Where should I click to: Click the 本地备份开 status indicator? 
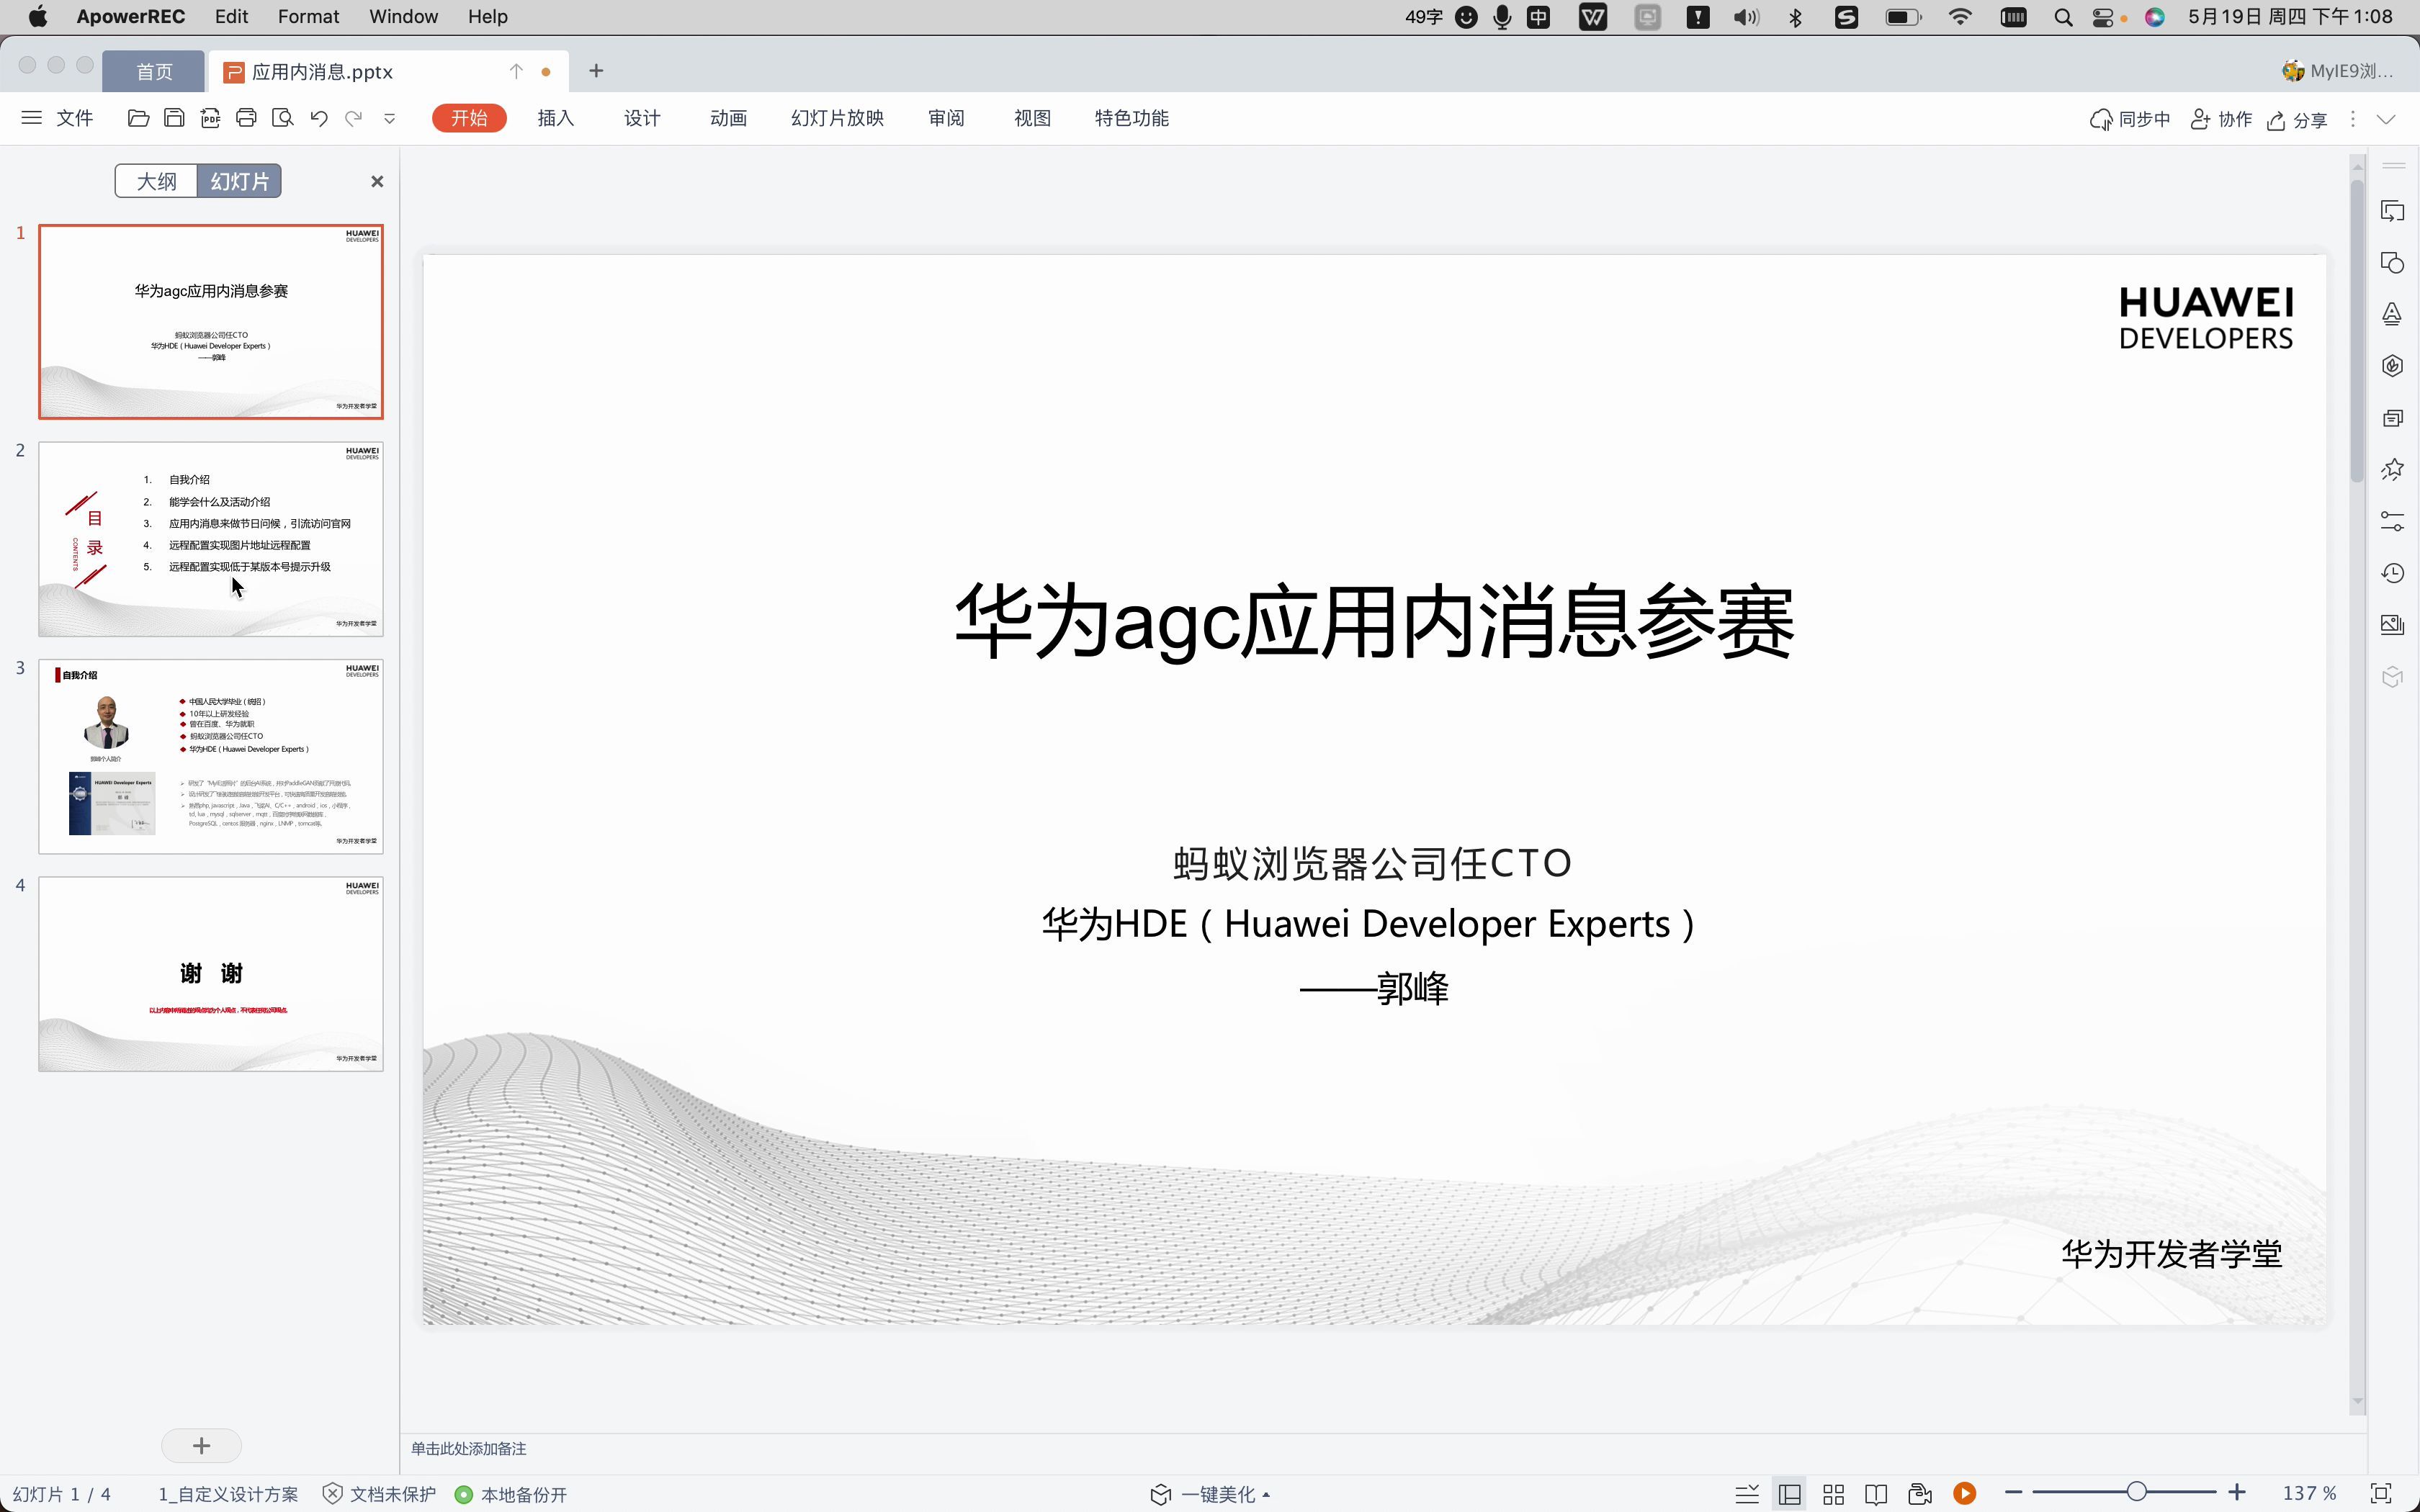point(511,1494)
